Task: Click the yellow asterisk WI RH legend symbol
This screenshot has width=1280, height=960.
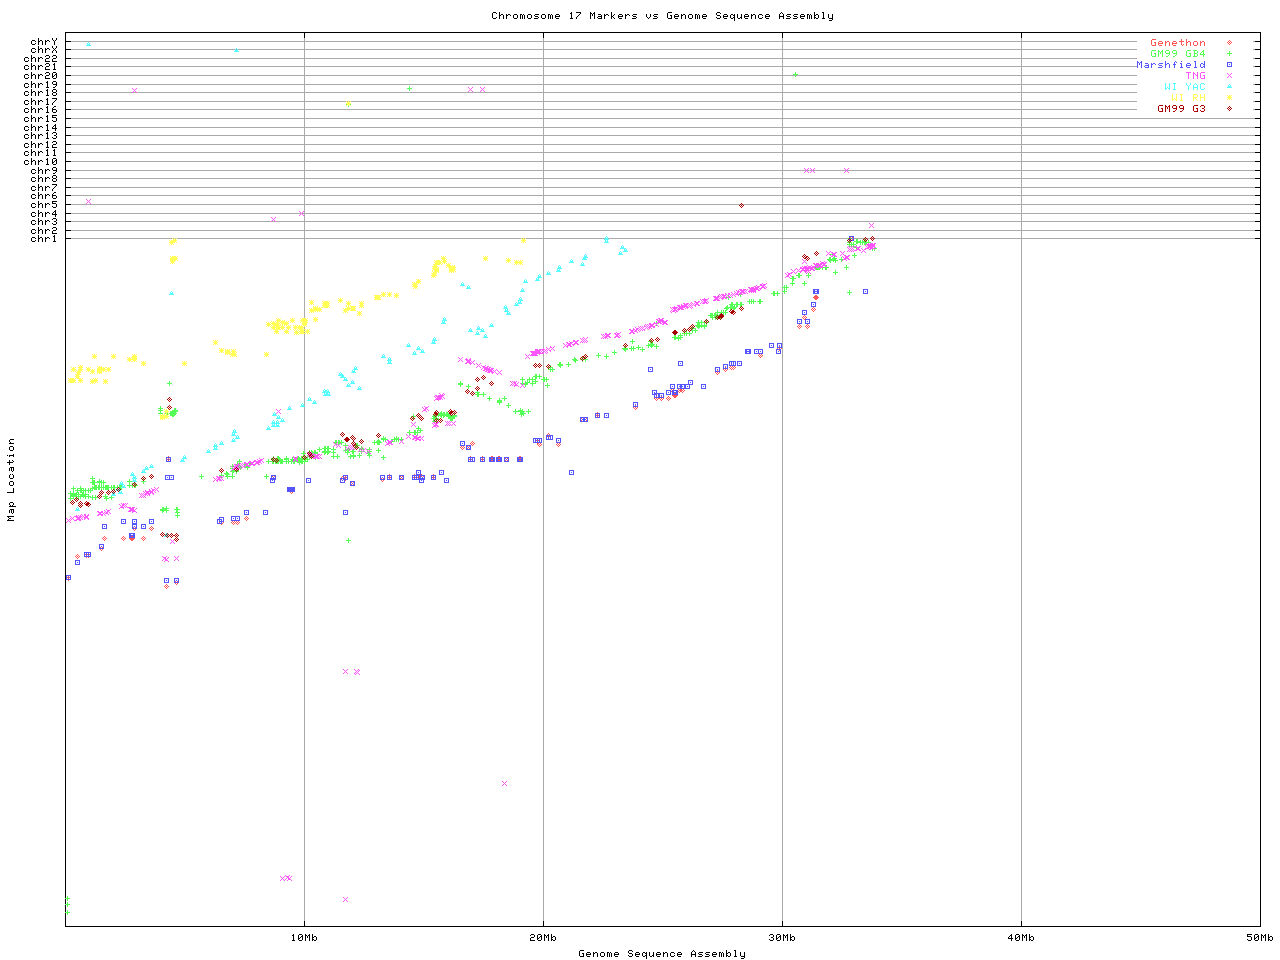Action: click(1229, 98)
